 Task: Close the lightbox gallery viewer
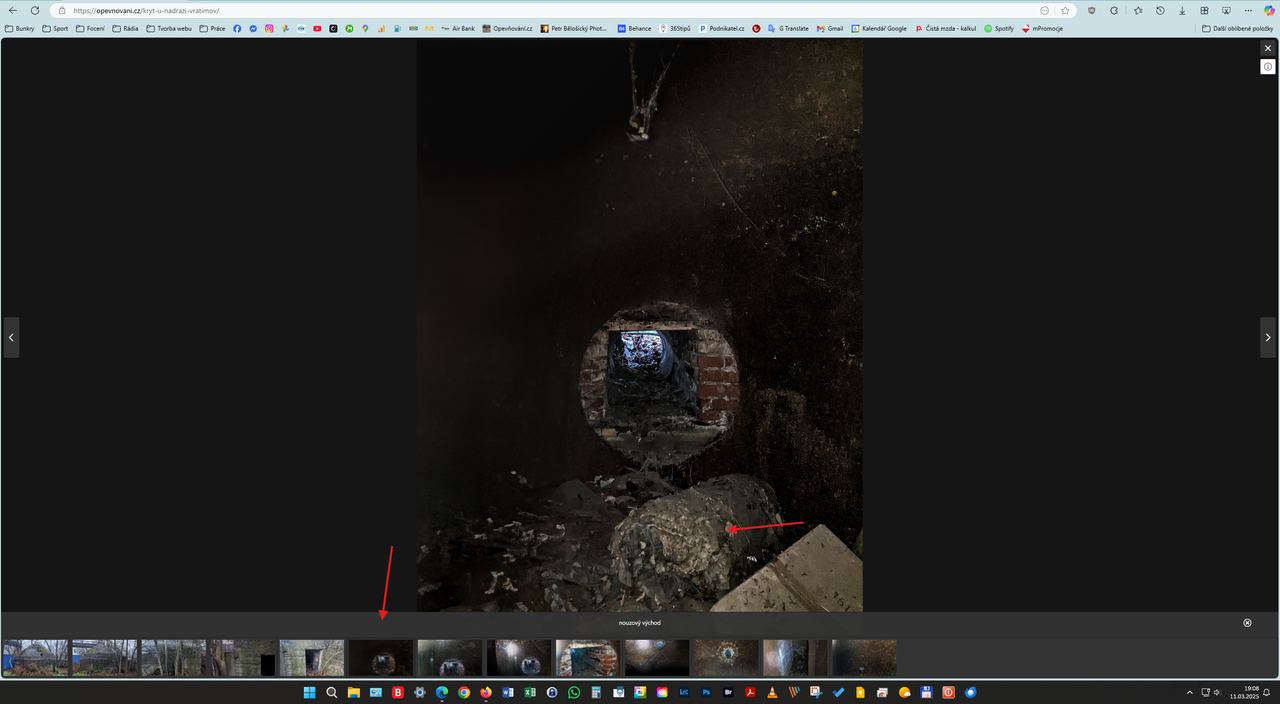pos(1268,48)
